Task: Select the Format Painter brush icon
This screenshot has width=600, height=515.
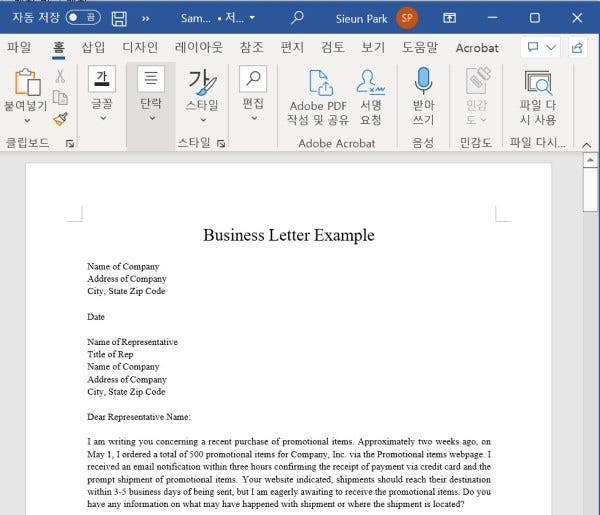Action: 60,119
